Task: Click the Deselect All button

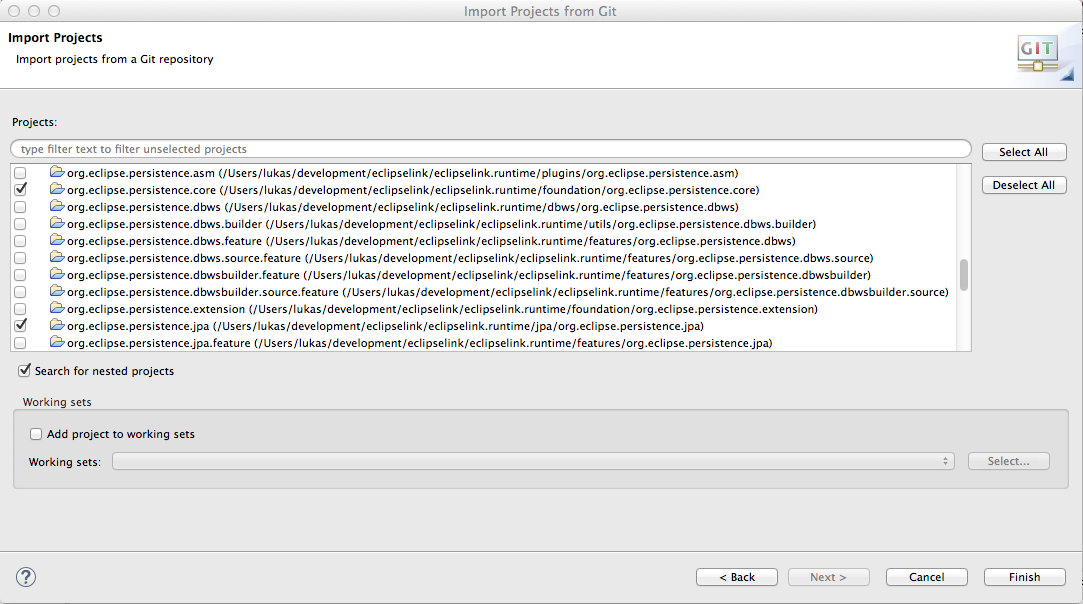Action: tap(1024, 185)
